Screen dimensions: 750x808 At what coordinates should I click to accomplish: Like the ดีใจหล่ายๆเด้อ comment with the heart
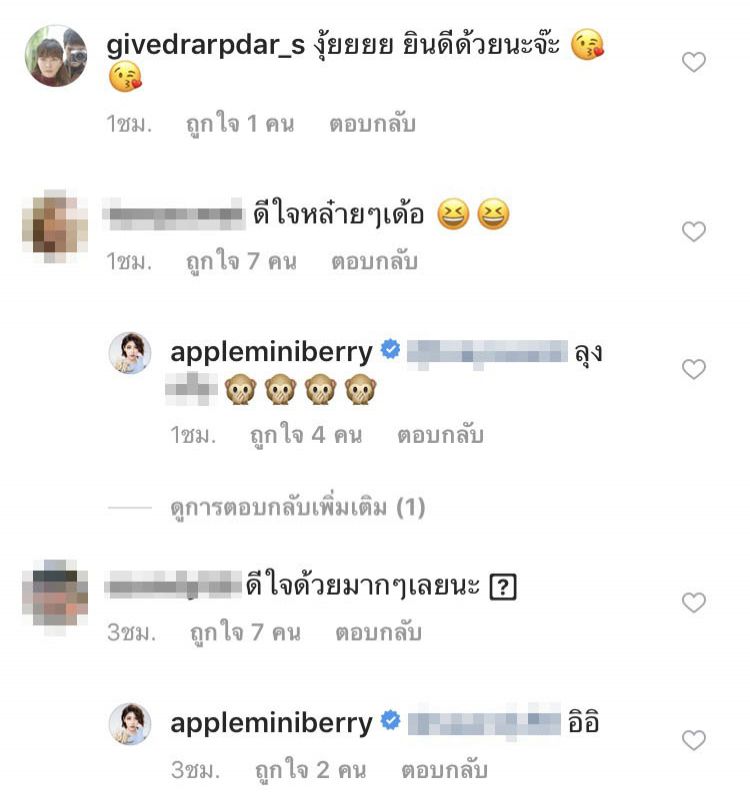(x=693, y=231)
